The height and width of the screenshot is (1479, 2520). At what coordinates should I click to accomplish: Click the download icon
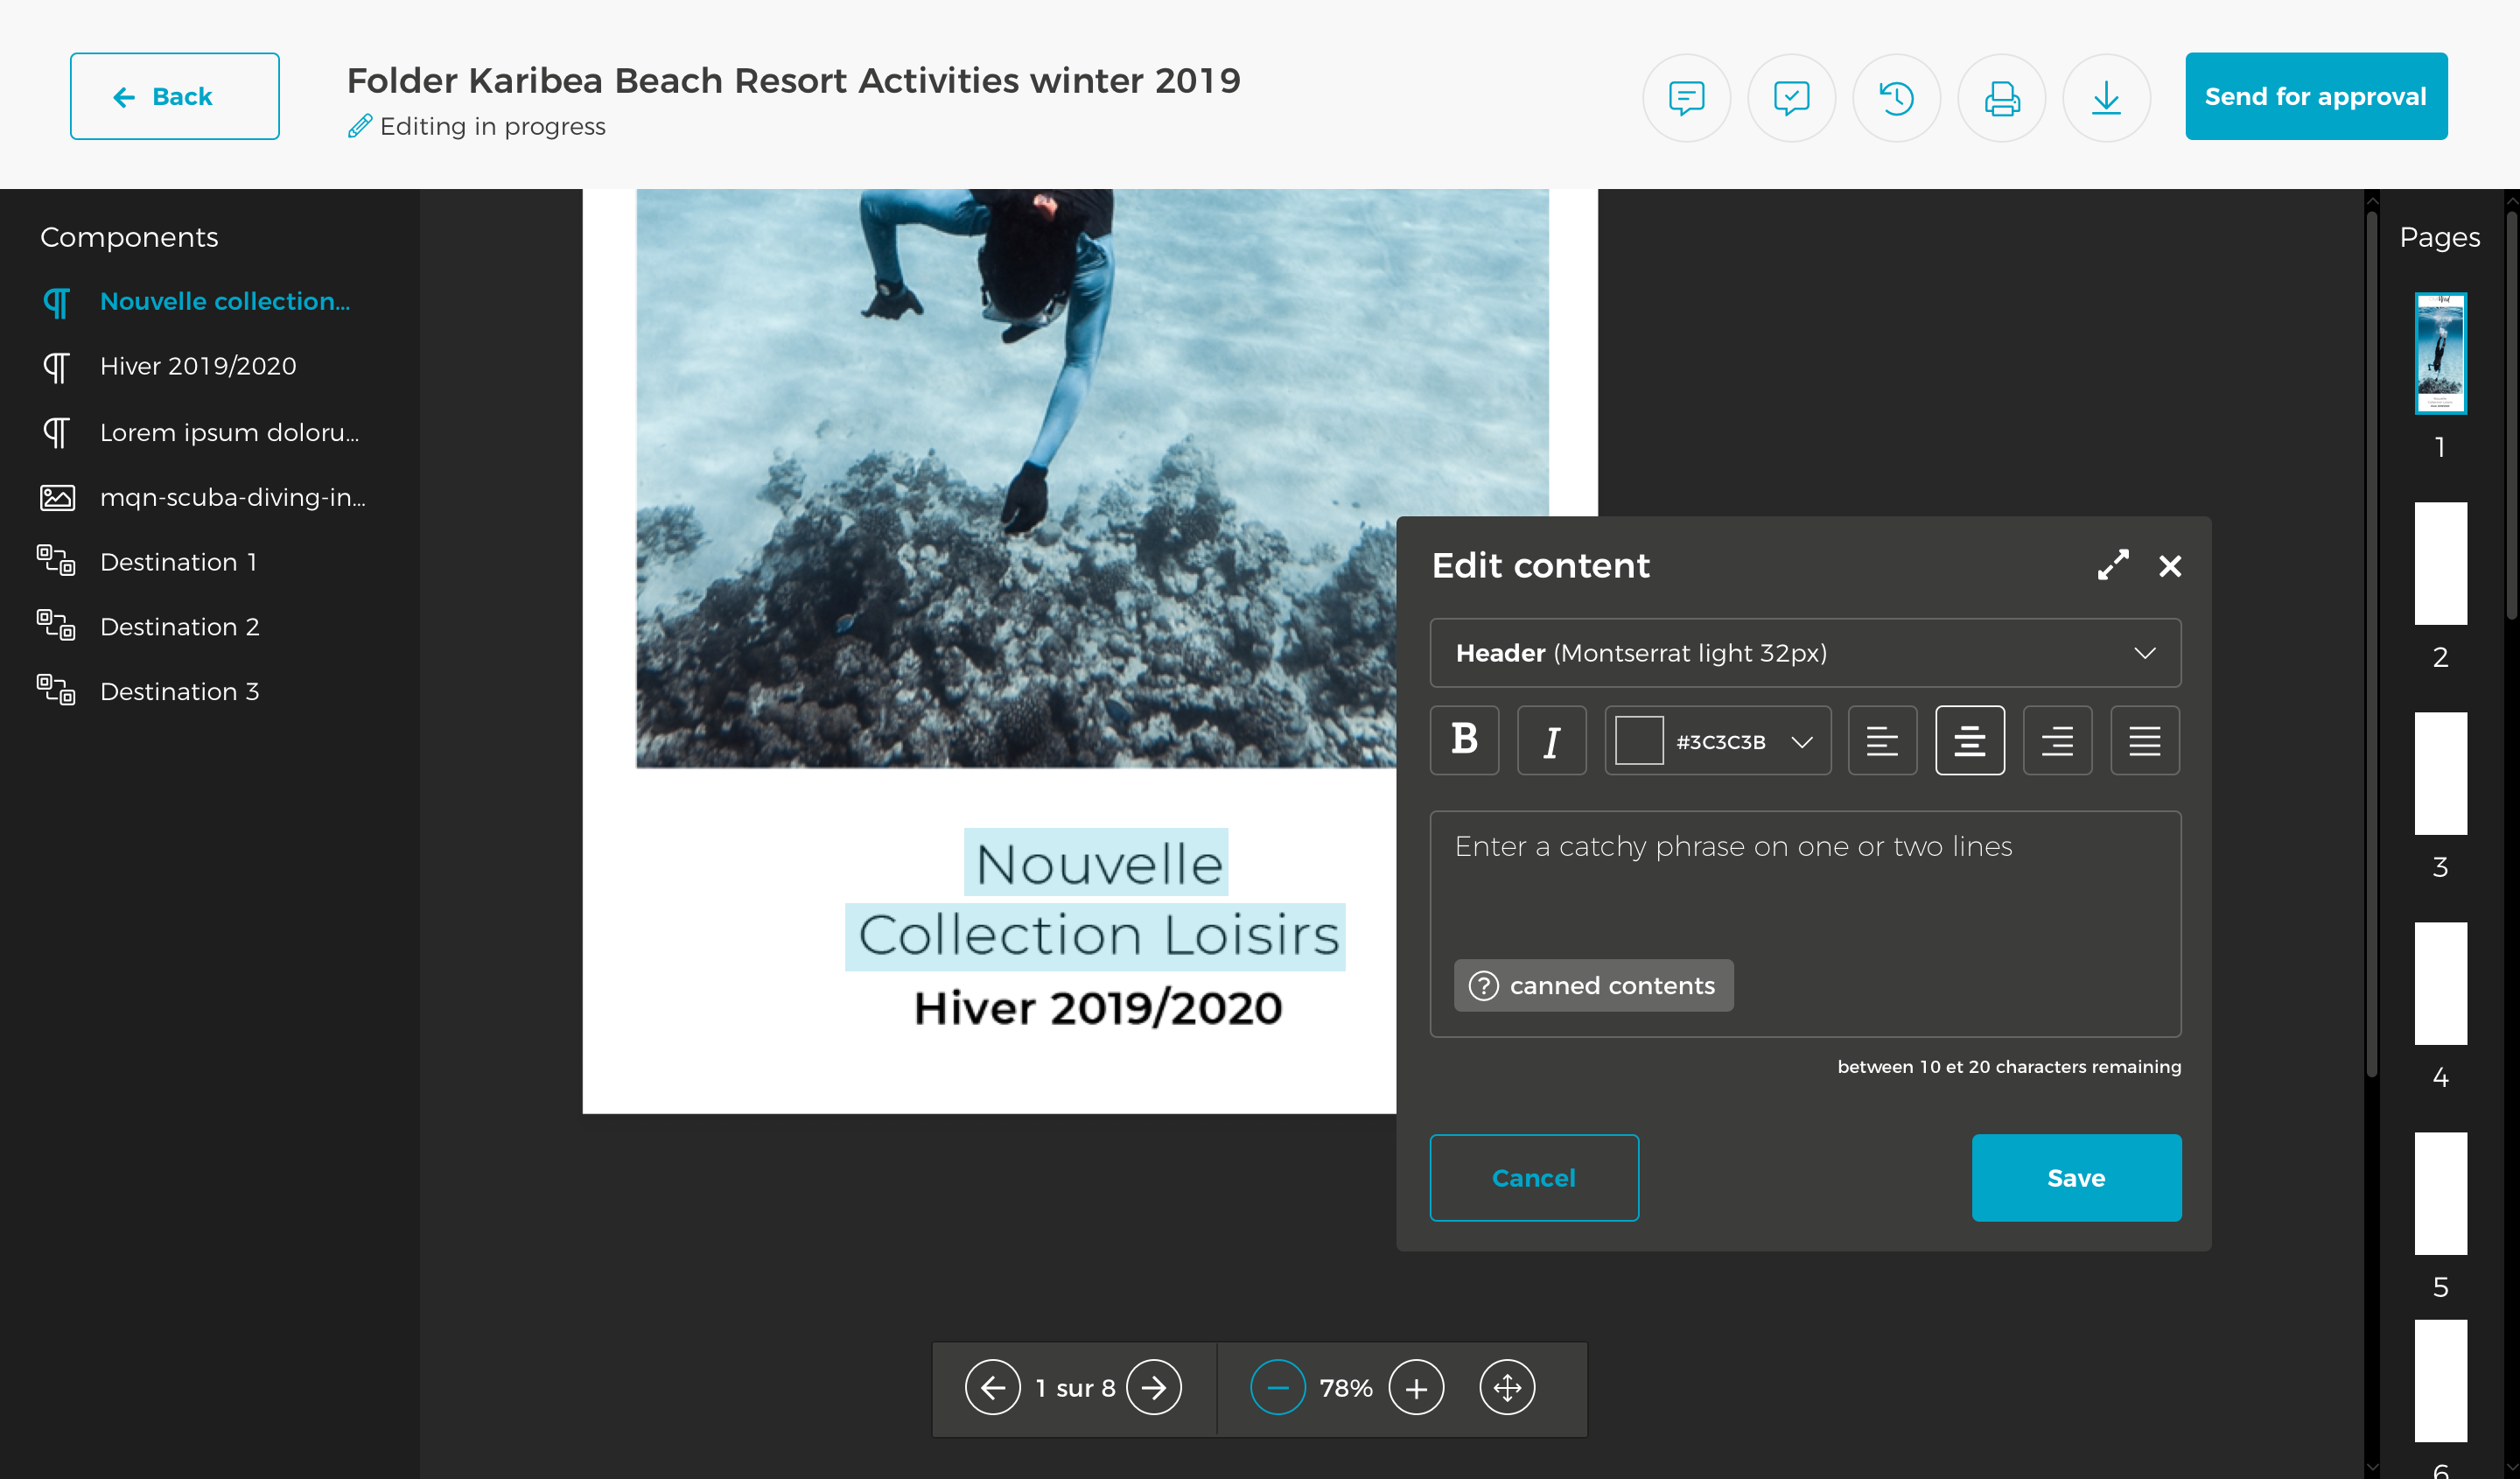[2106, 97]
